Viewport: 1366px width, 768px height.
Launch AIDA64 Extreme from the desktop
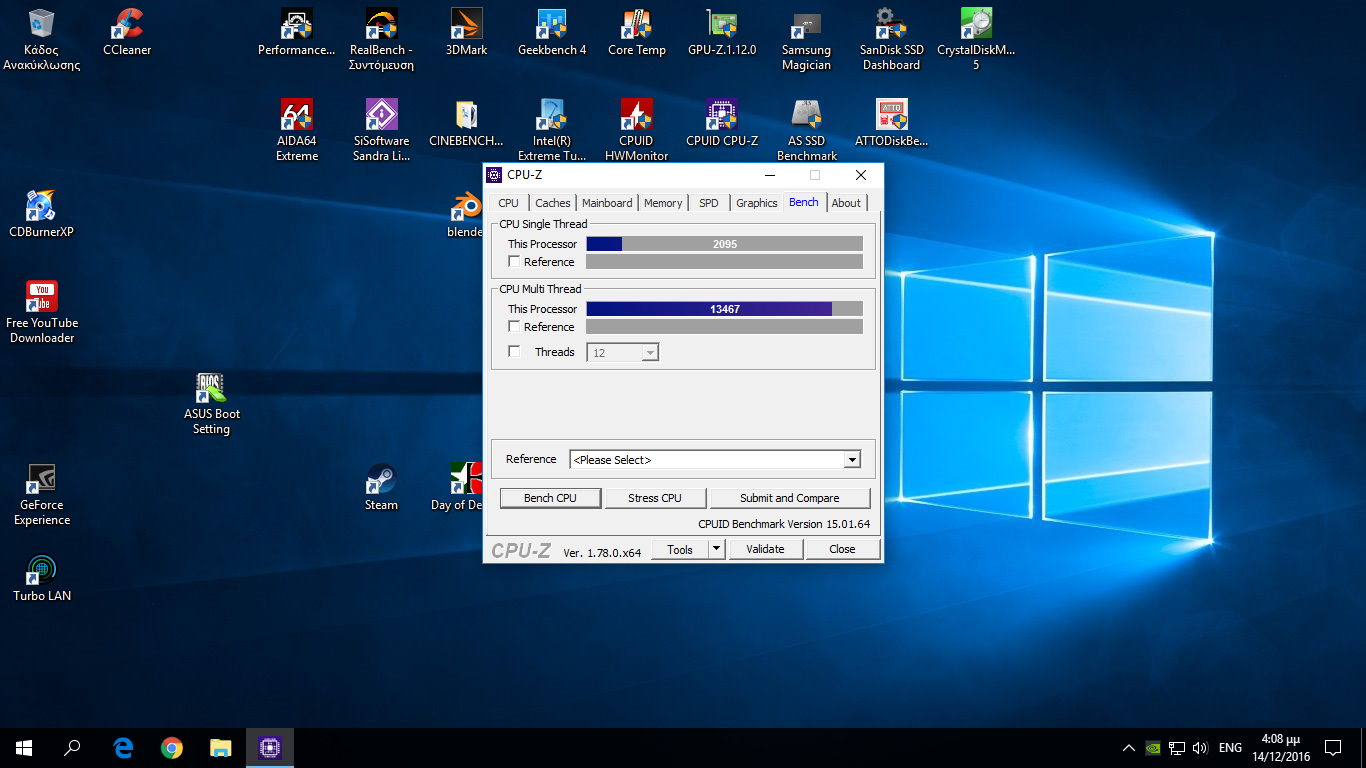[297, 131]
